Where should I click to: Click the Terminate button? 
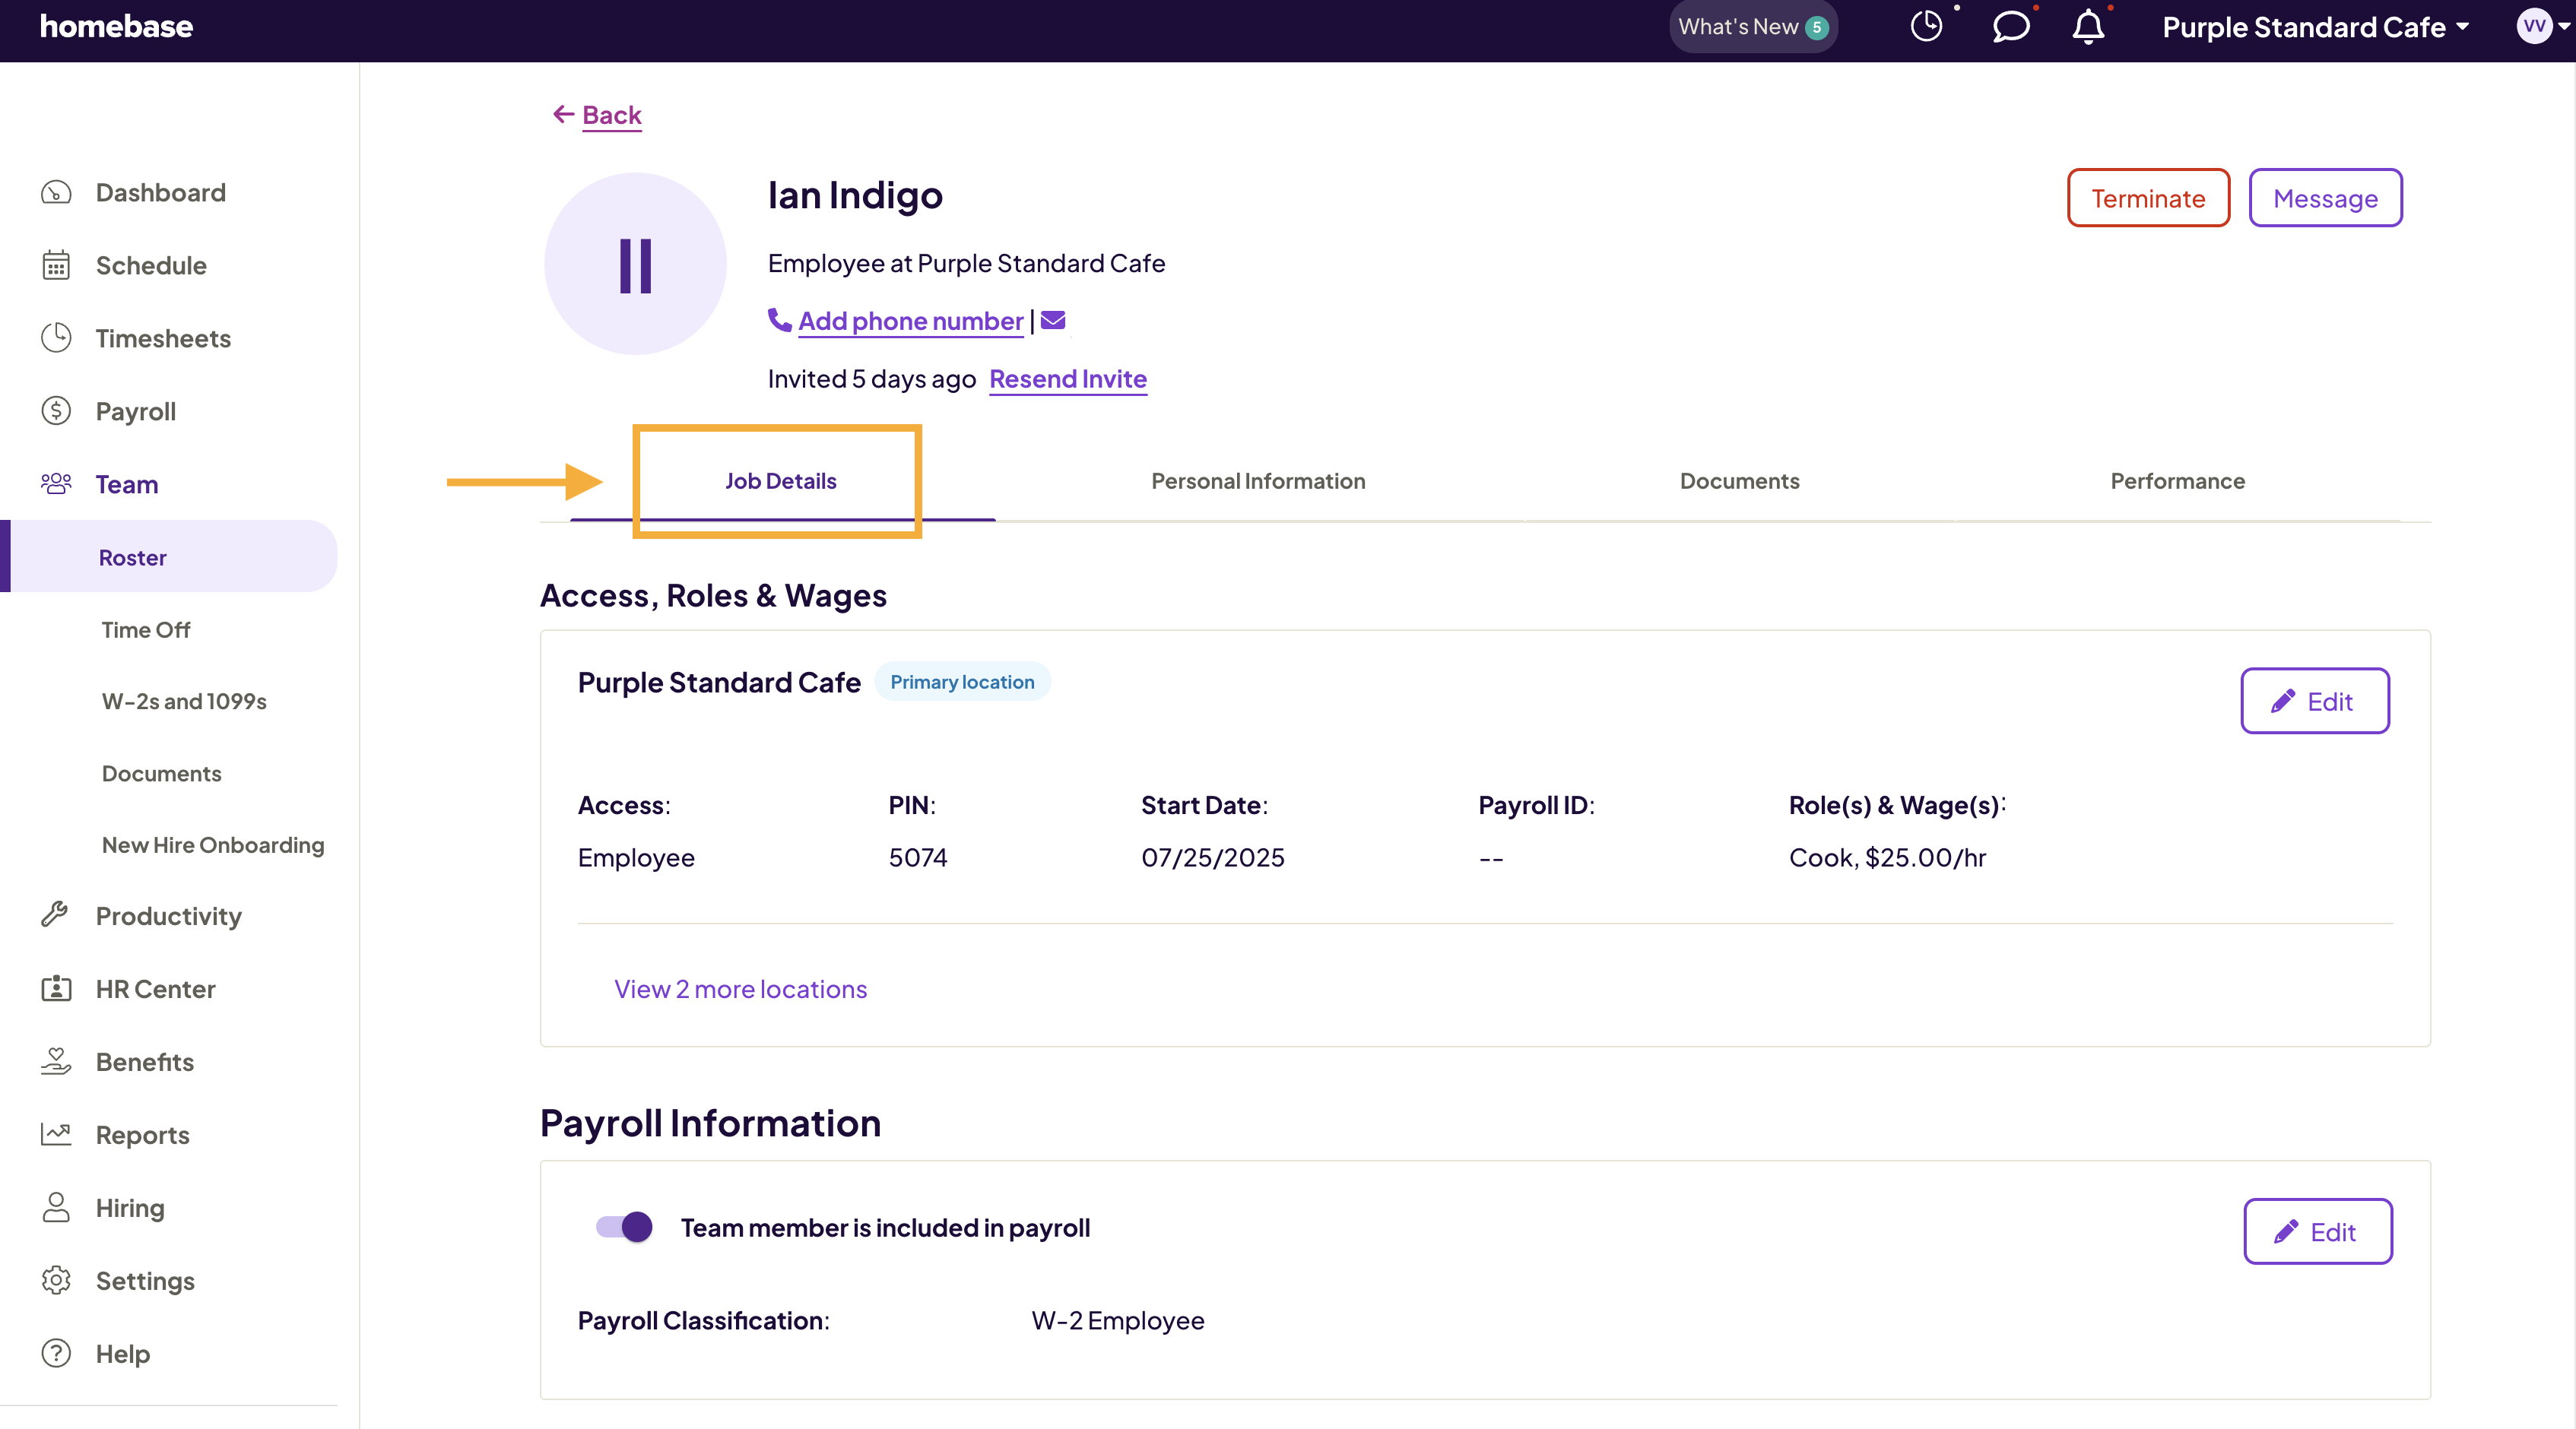(2148, 198)
